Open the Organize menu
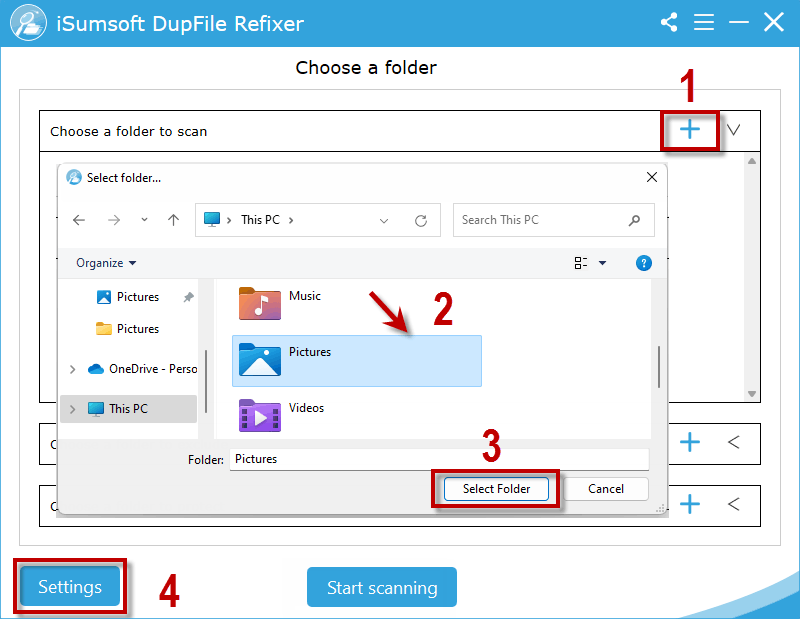This screenshot has width=800, height=619. point(106,263)
